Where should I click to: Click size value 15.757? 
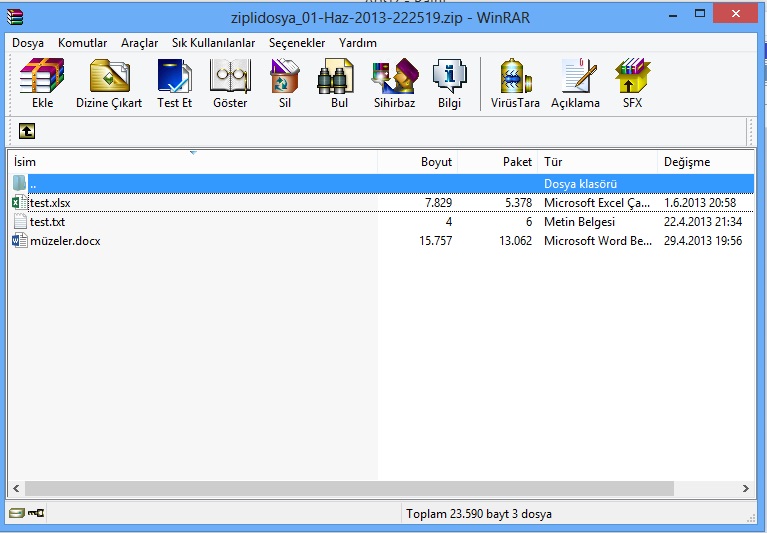pos(435,241)
